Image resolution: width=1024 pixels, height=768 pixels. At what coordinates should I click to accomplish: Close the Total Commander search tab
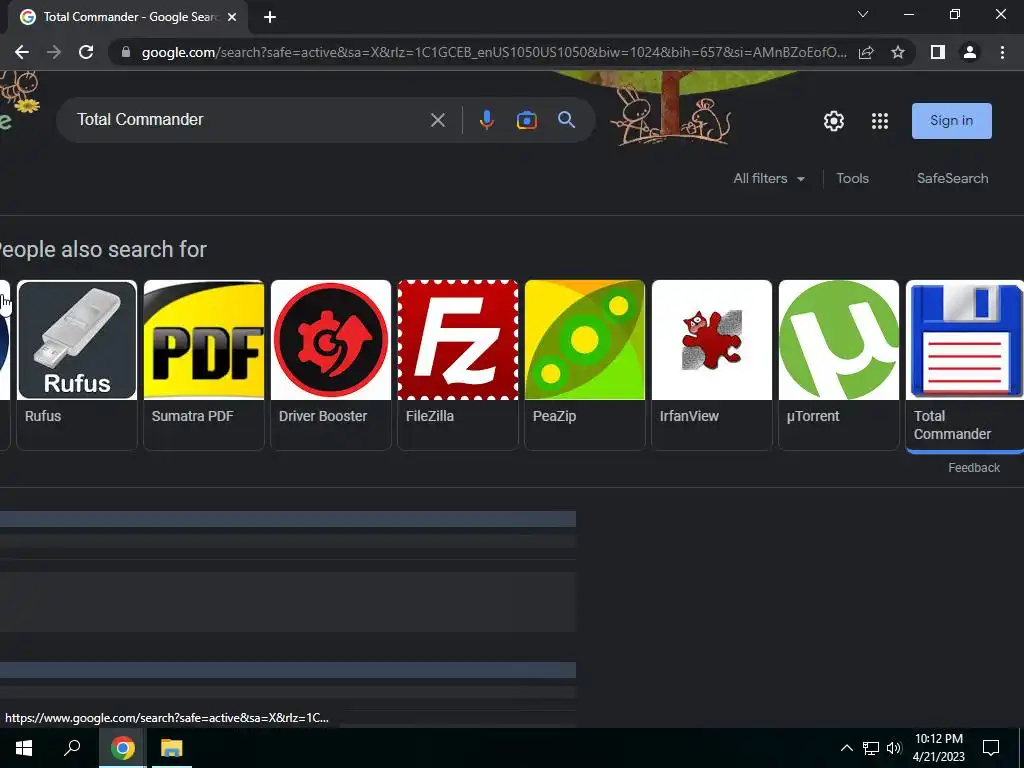[x=232, y=17]
